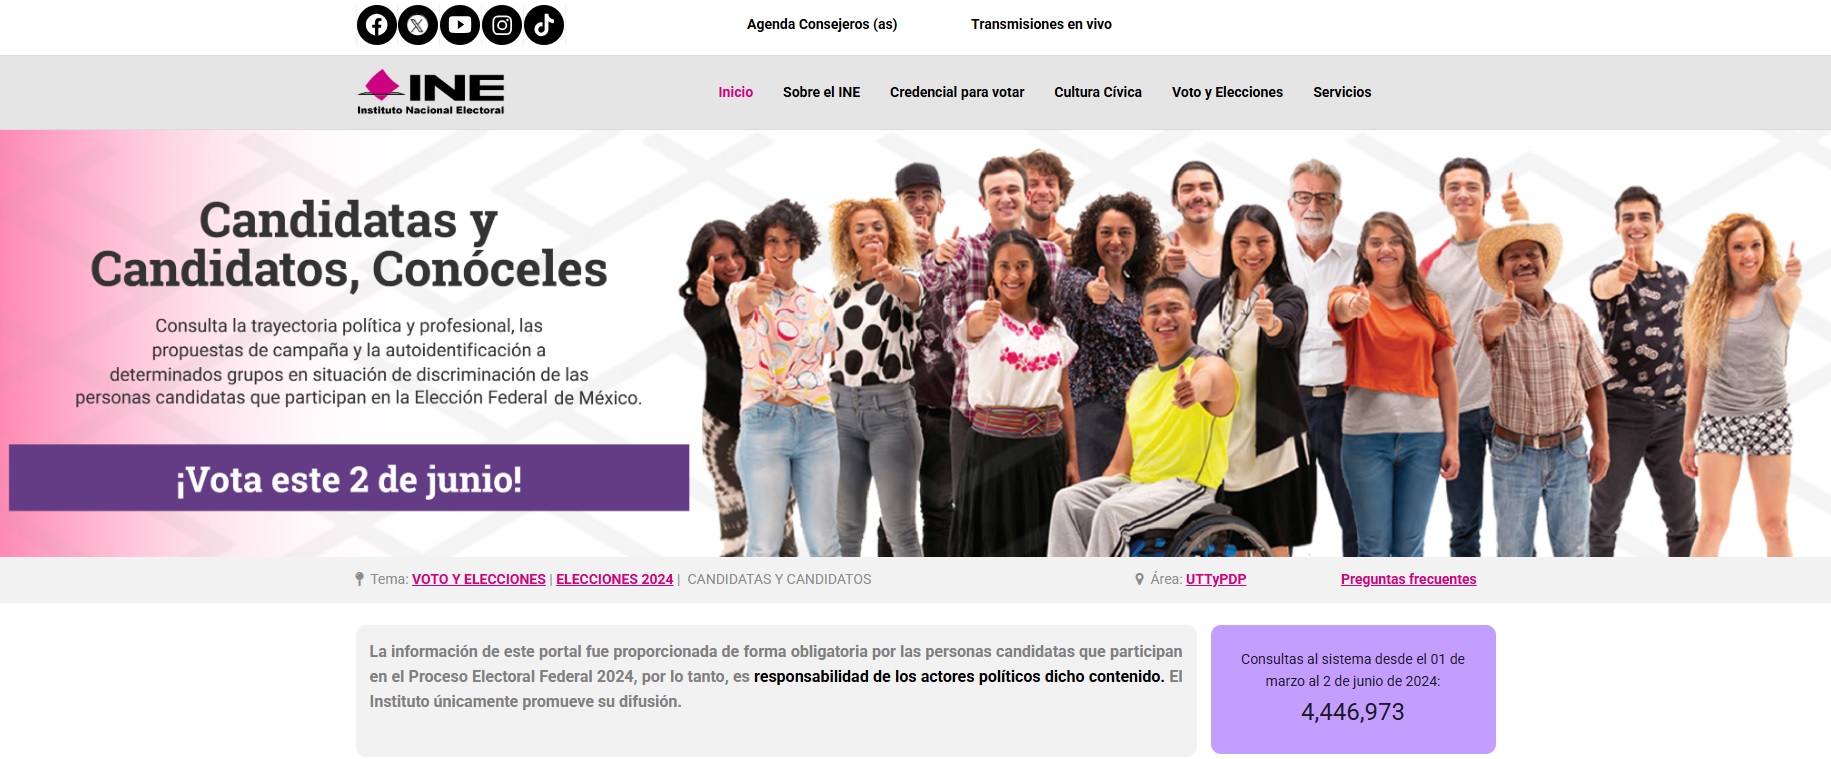The image size is (1831, 759).
Task: Open Transmisiones en vivo link
Action: [1041, 24]
